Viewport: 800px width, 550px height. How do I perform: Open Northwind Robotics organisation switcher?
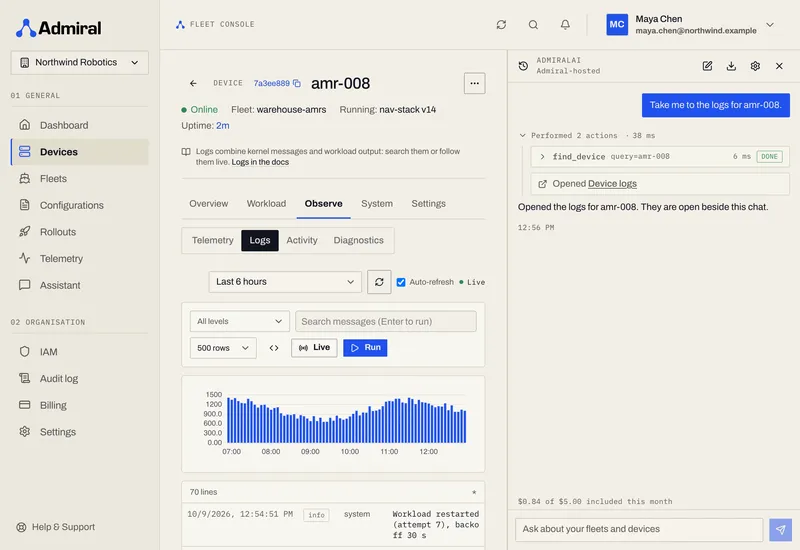pos(80,63)
